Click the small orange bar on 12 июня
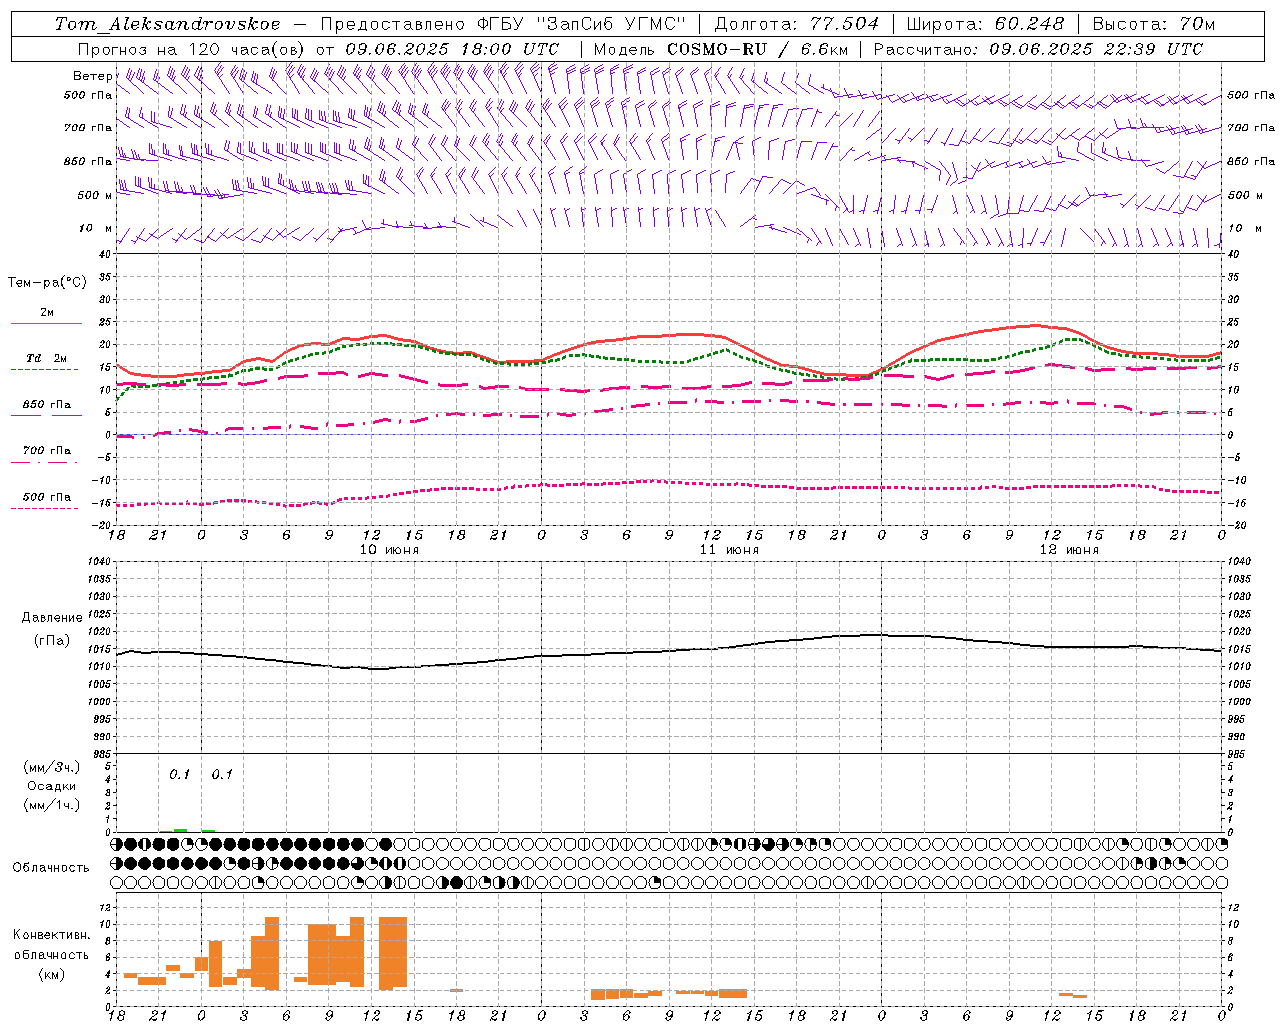The image size is (1280, 1024). click(1073, 995)
